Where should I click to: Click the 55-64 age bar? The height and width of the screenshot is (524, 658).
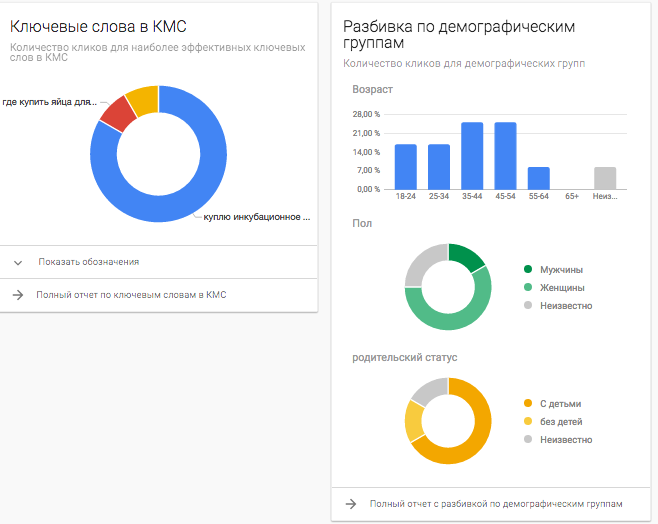[538, 178]
